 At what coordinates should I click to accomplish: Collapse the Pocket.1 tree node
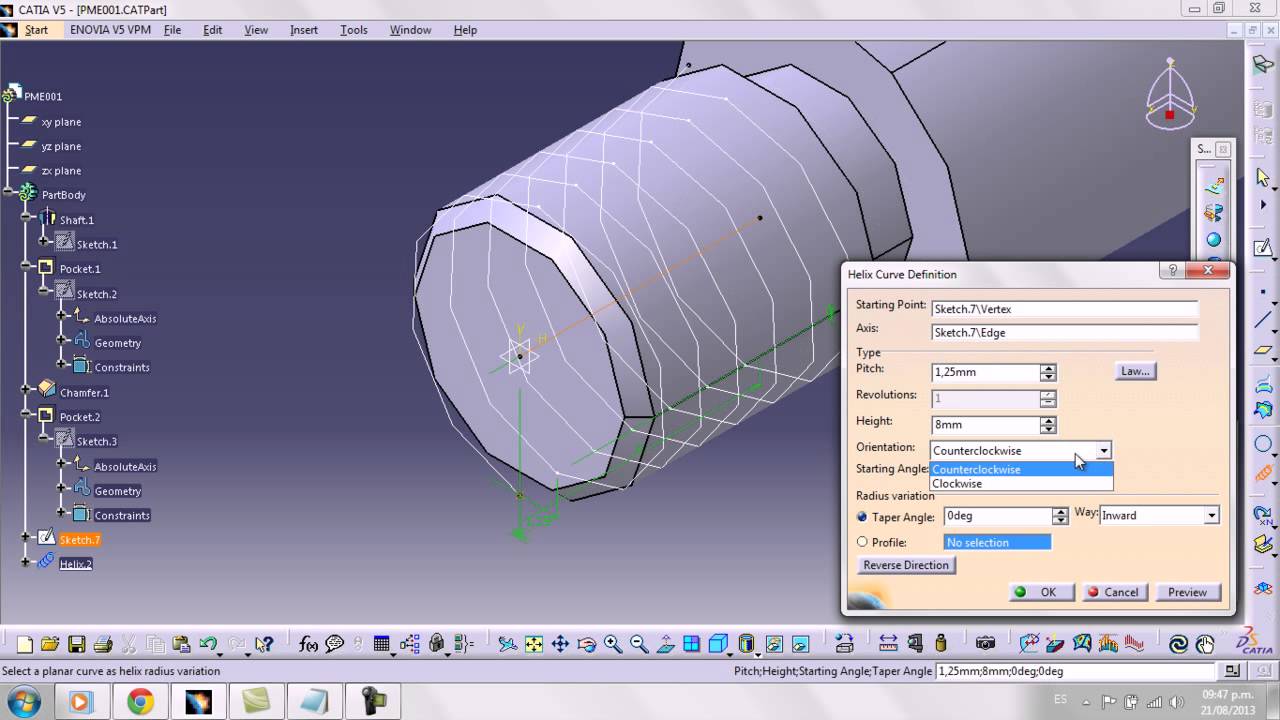[26, 268]
